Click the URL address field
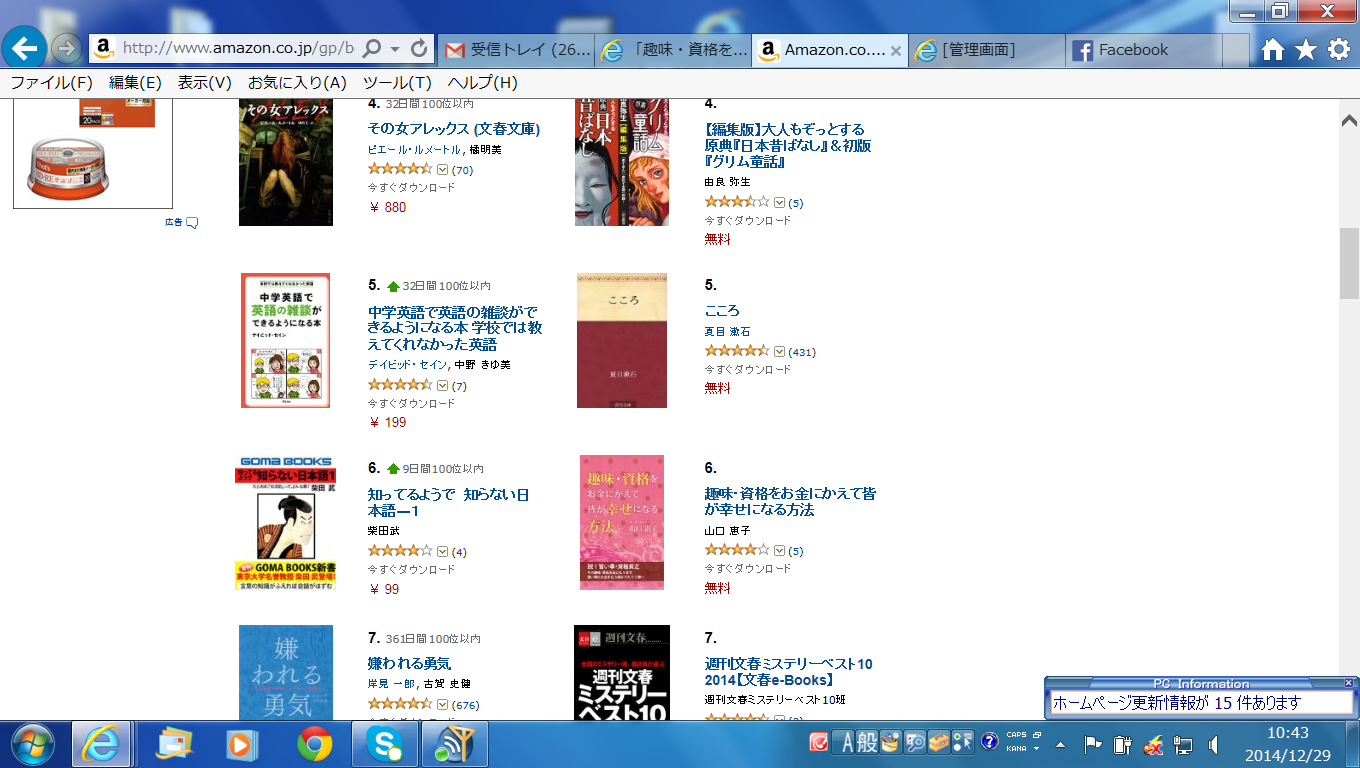The height and width of the screenshot is (768, 1360). point(238,49)
